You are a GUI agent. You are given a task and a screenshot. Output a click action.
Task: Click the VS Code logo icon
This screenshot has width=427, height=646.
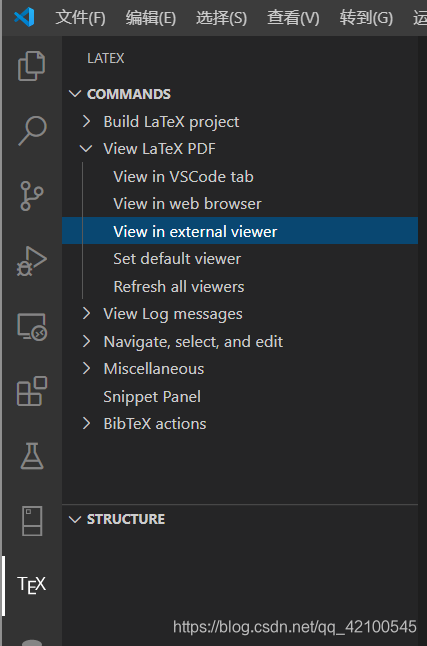click(x=24, y=17)
